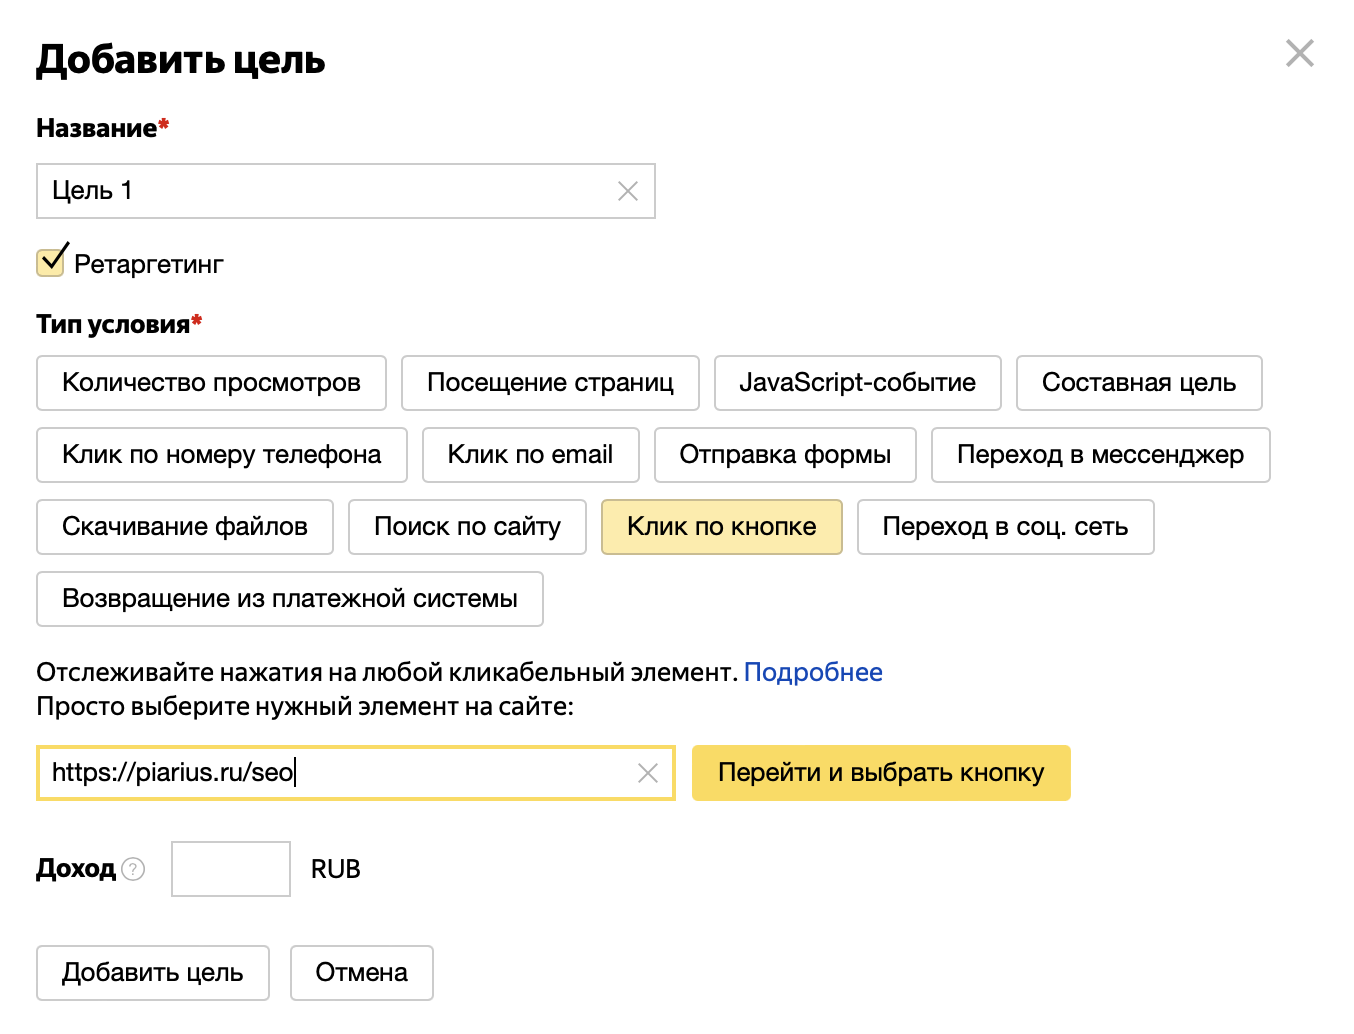The image size is (1354, 1034).
Task: Click Перейти и выбрать кнопку button
Action: [x=881, y=773]
